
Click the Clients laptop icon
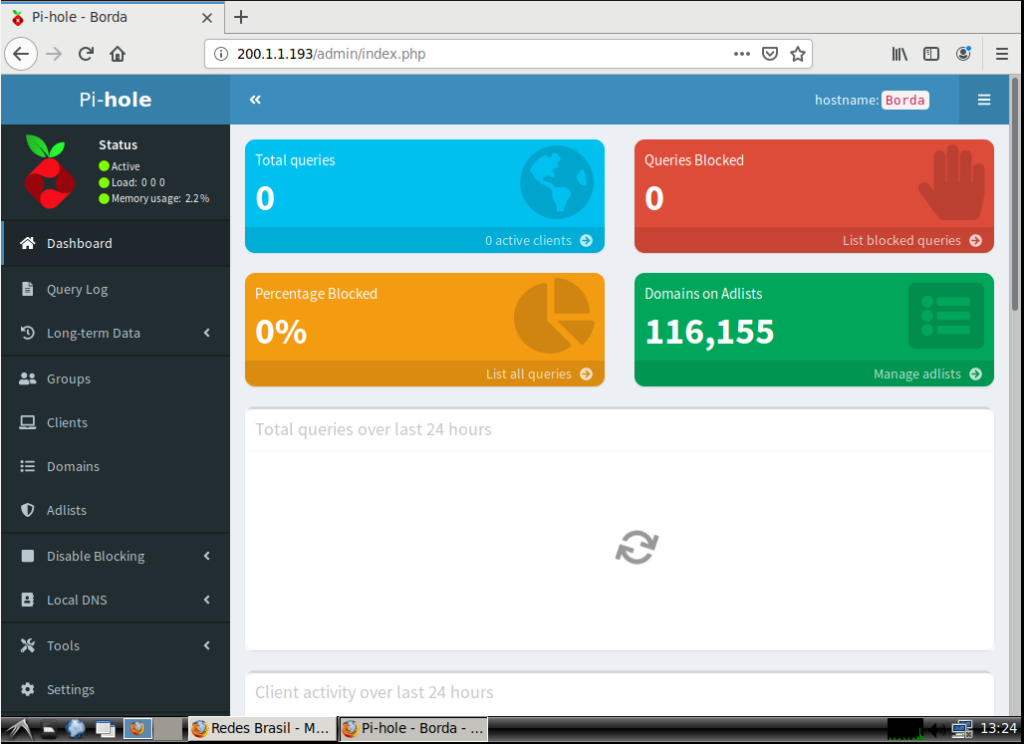(x=27, y=422)
